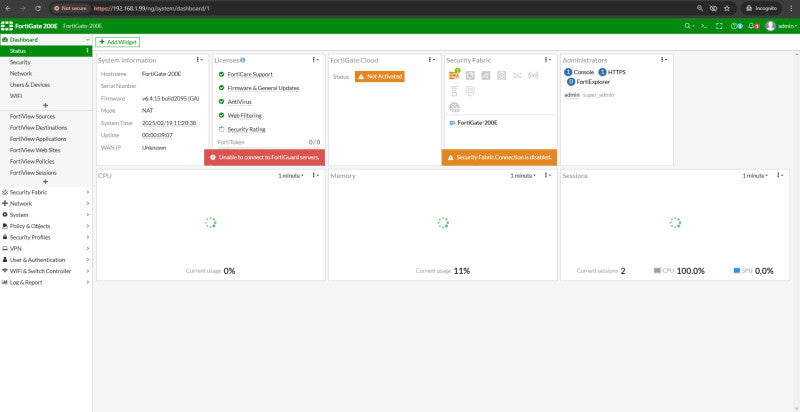Open FortiView Sources
The width and height of the screenshot is (800, 412).
pyautogui.click(x=46, y=116)
